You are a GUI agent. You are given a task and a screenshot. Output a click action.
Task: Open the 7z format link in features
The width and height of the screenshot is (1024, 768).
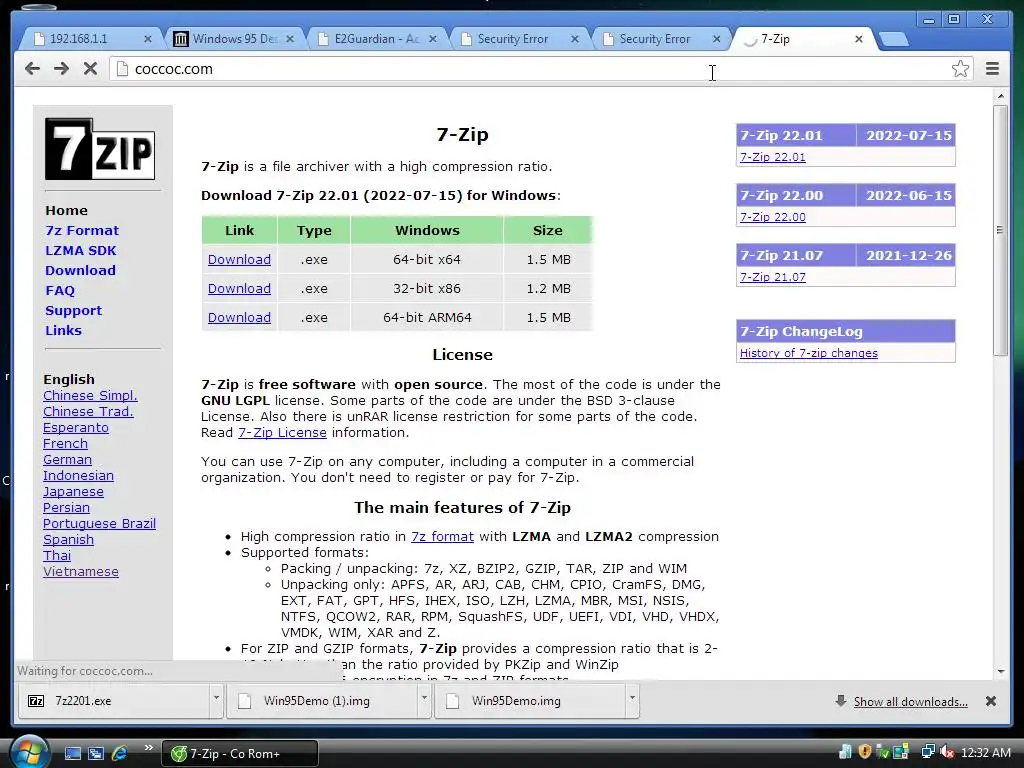coord(442,536)
